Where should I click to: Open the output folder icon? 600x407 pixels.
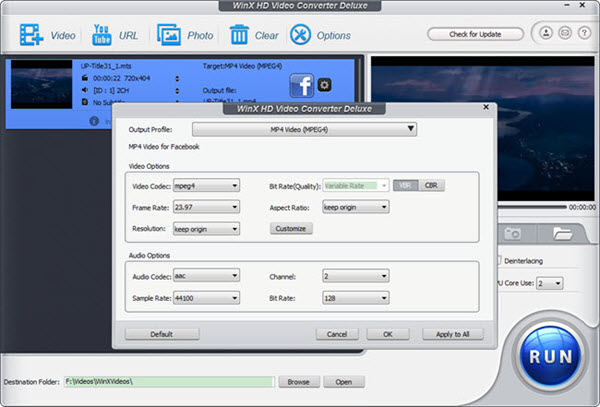click(x=562, y=233)
